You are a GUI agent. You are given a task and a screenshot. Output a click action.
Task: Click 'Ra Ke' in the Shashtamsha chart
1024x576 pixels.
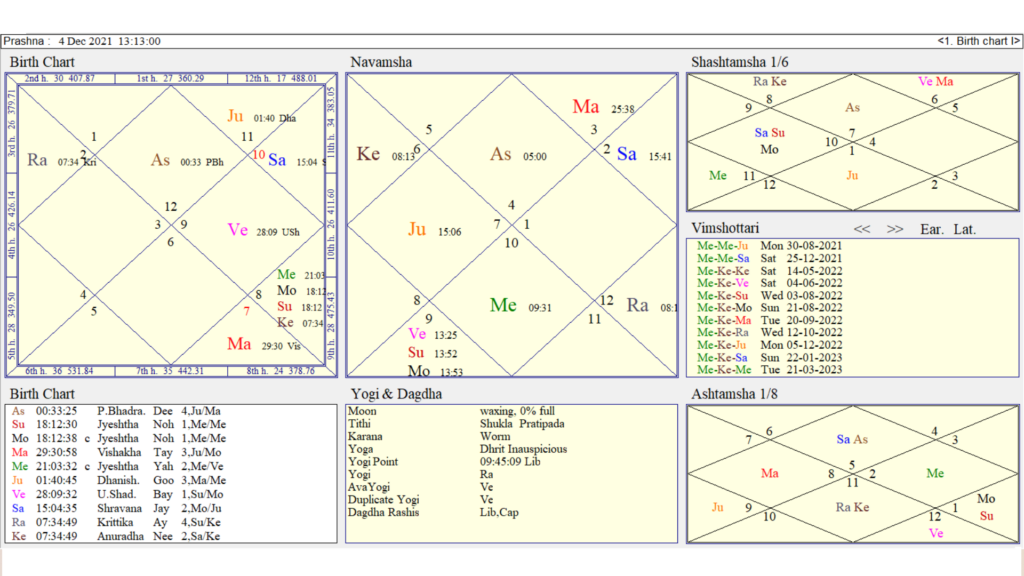tap(769, 82)
